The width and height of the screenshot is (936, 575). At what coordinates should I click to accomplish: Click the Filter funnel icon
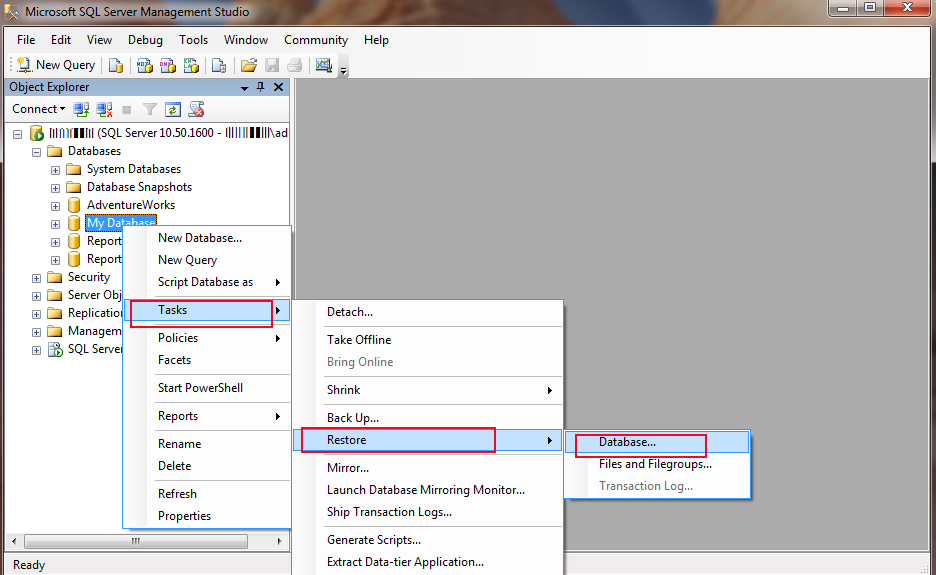150,109
